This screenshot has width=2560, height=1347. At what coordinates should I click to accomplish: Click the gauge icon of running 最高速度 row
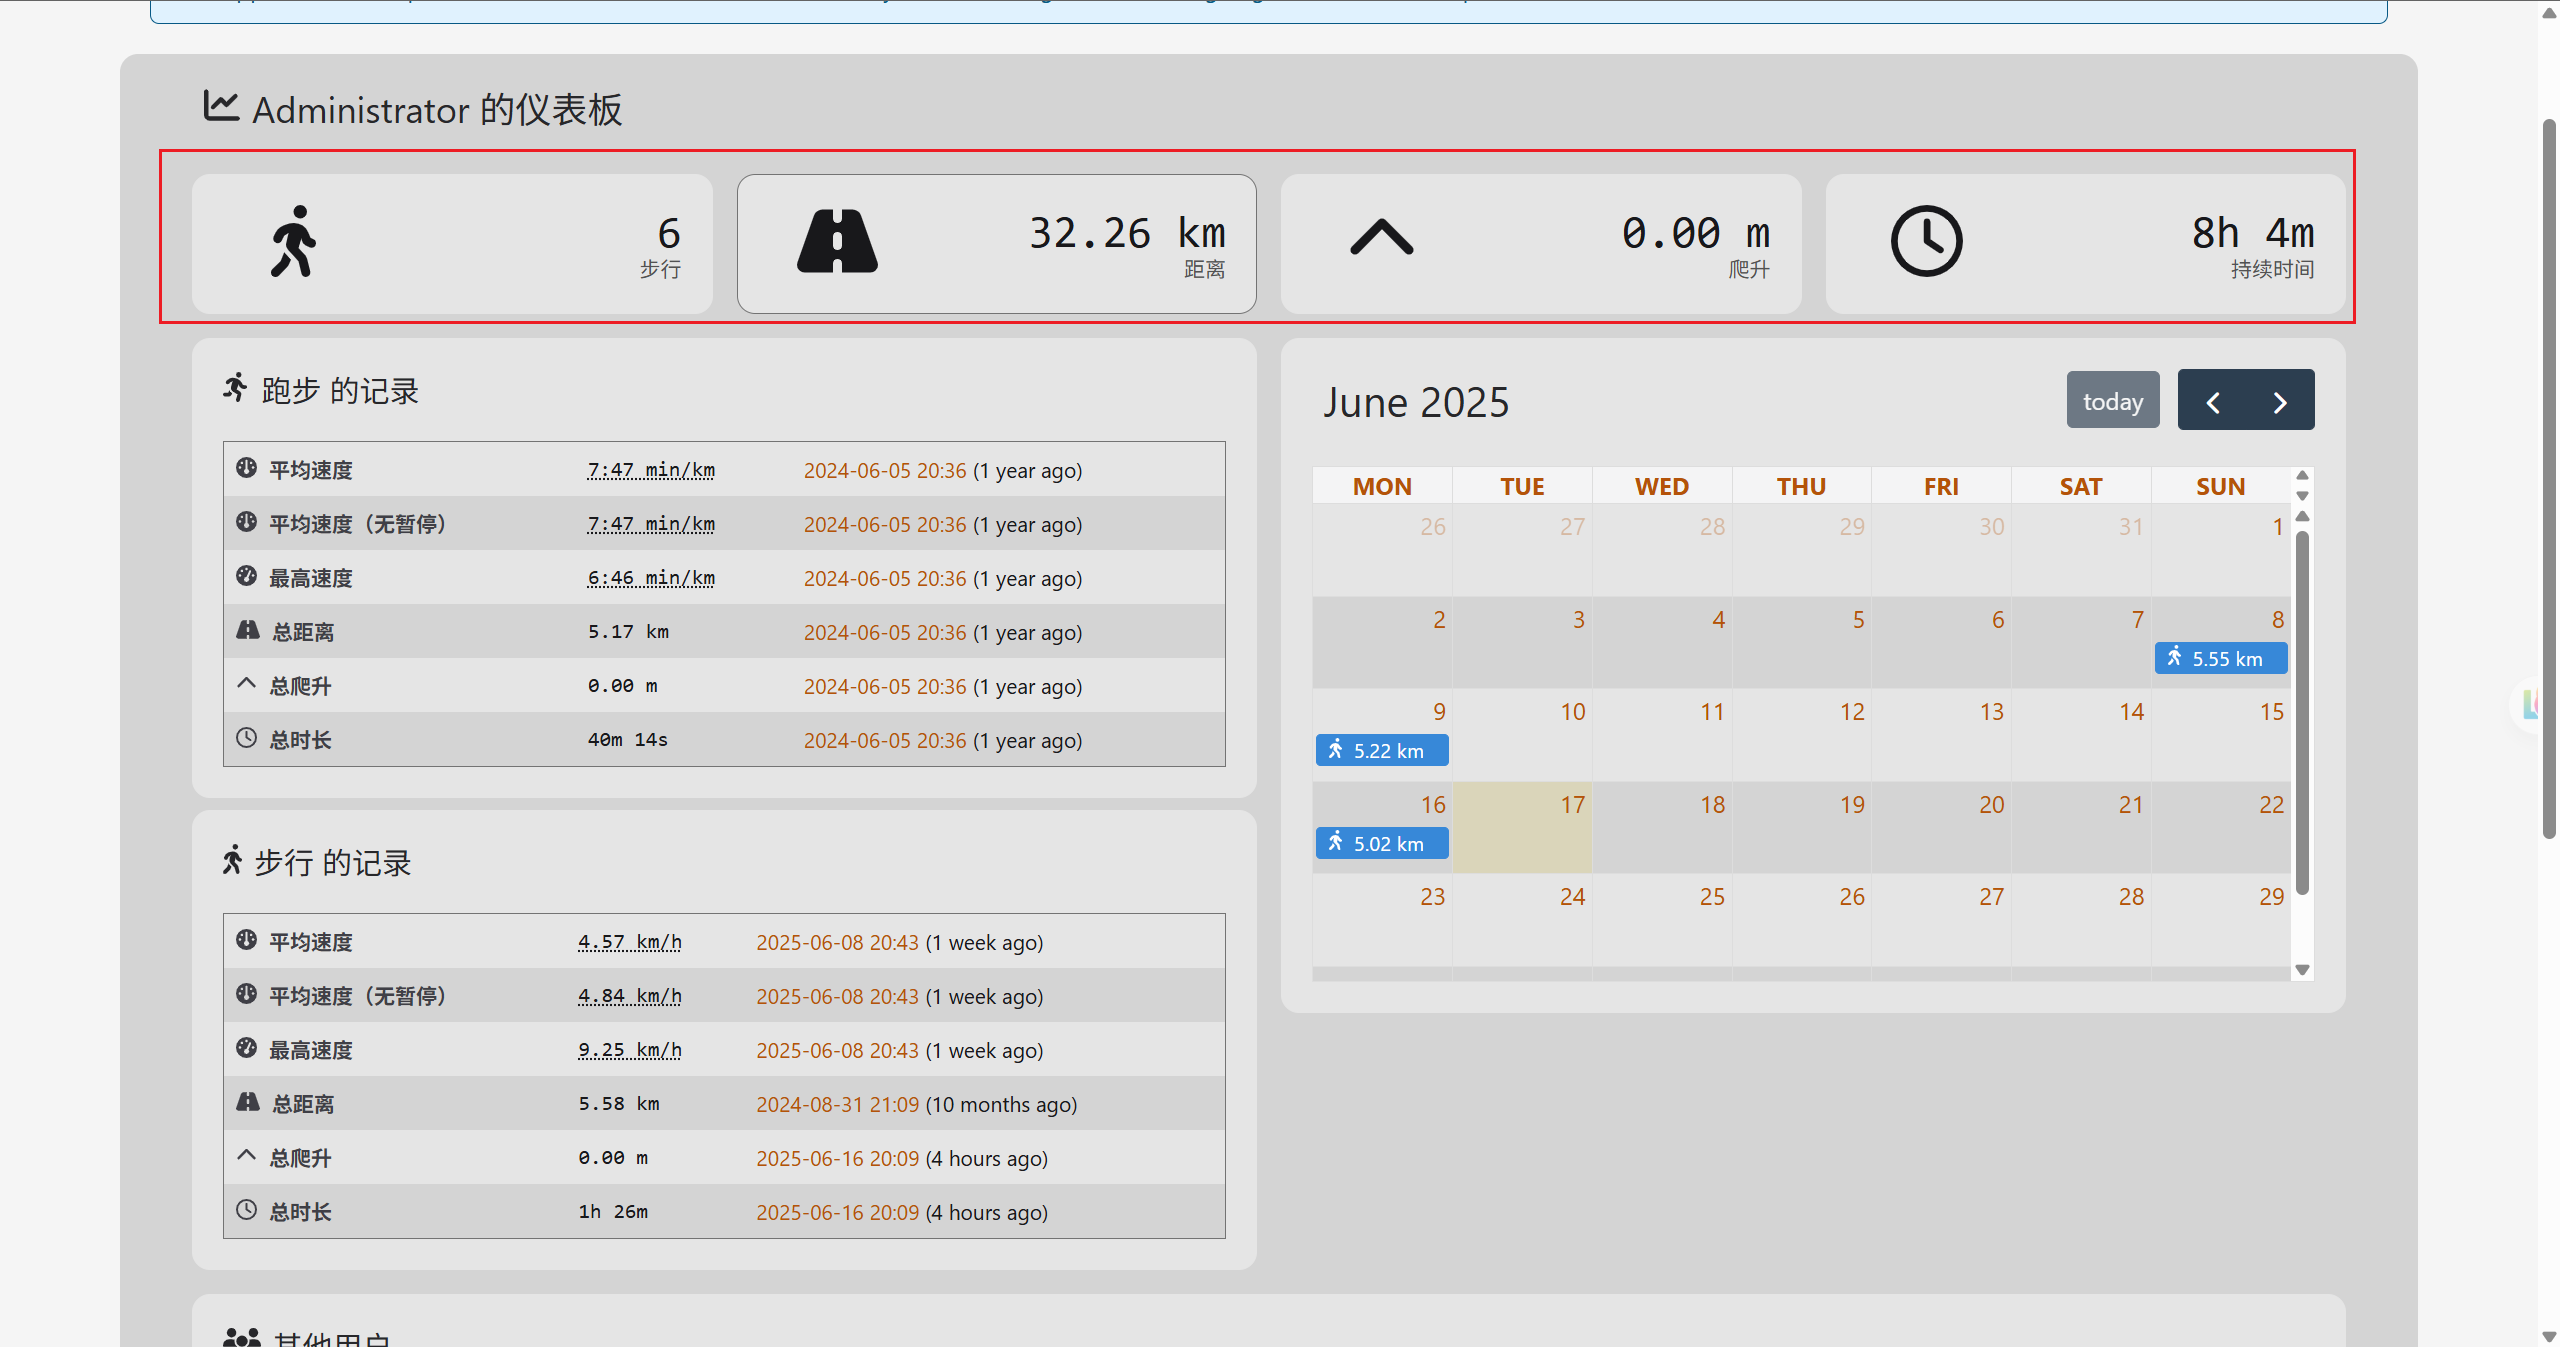click(x=246, y=576)
